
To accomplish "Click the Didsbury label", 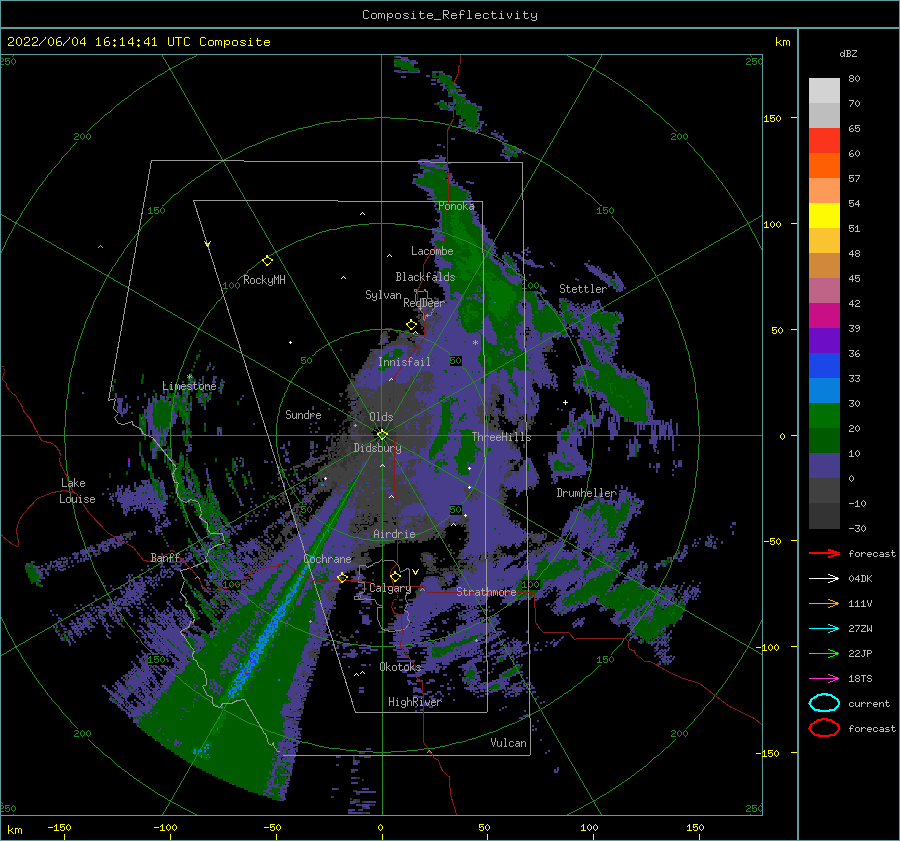I will pos(377,448).
